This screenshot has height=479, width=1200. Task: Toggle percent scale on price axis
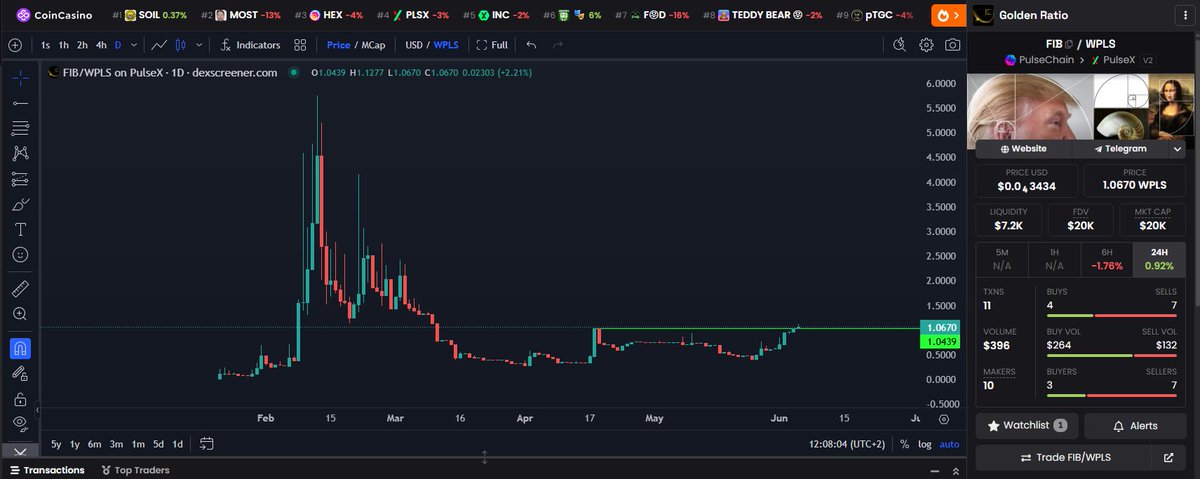(904, 444)
